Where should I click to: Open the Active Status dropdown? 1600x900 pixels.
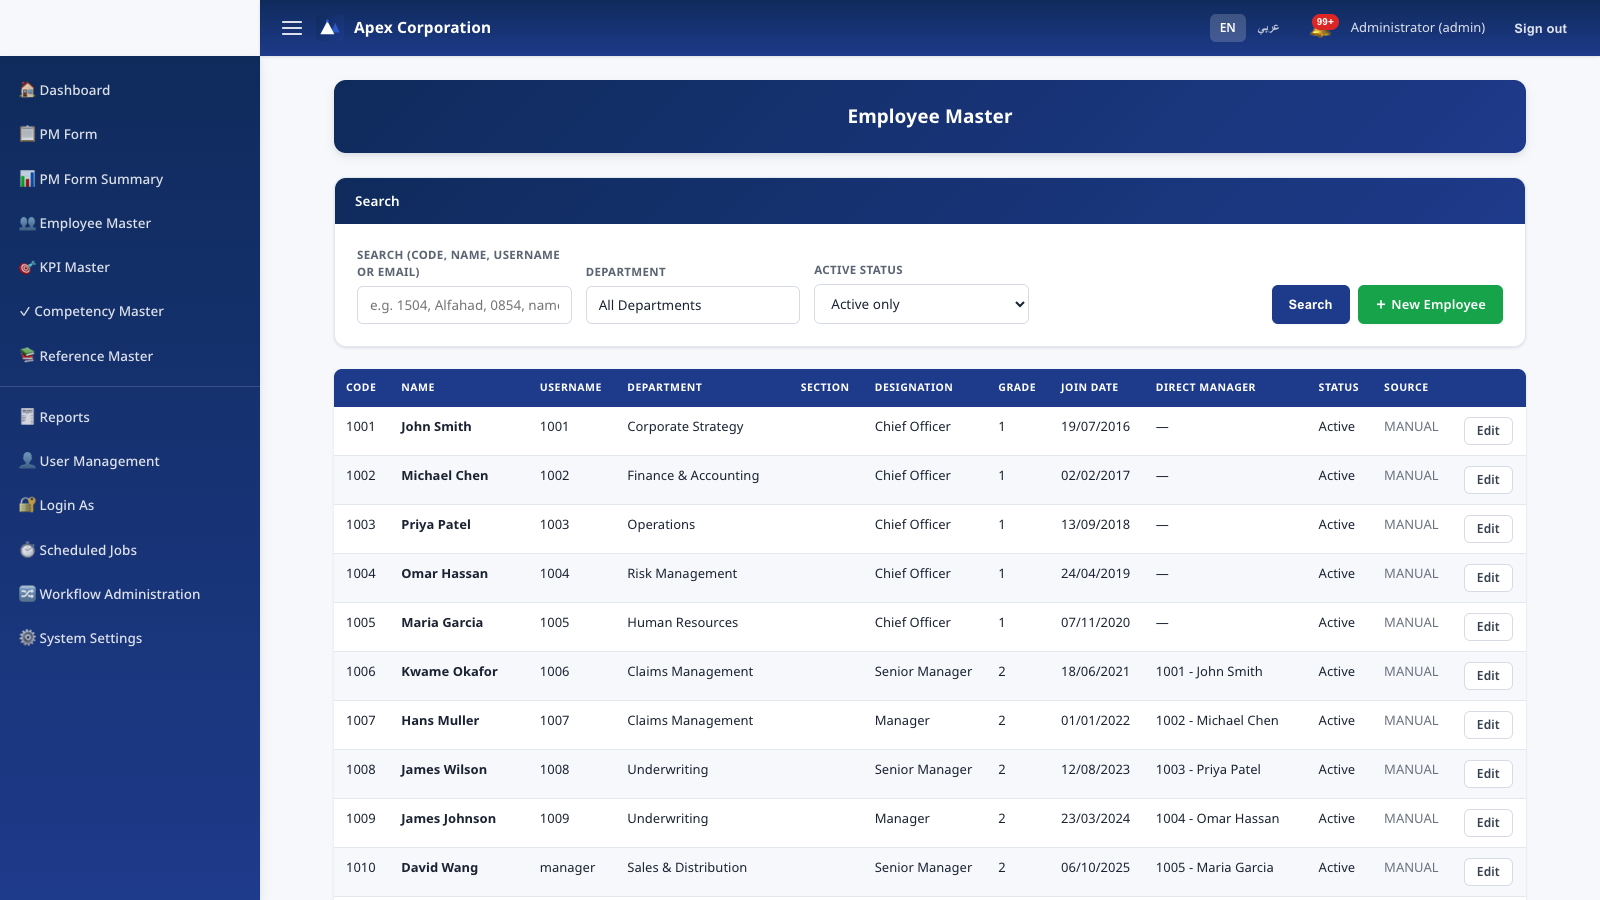[x=921, y=304]
